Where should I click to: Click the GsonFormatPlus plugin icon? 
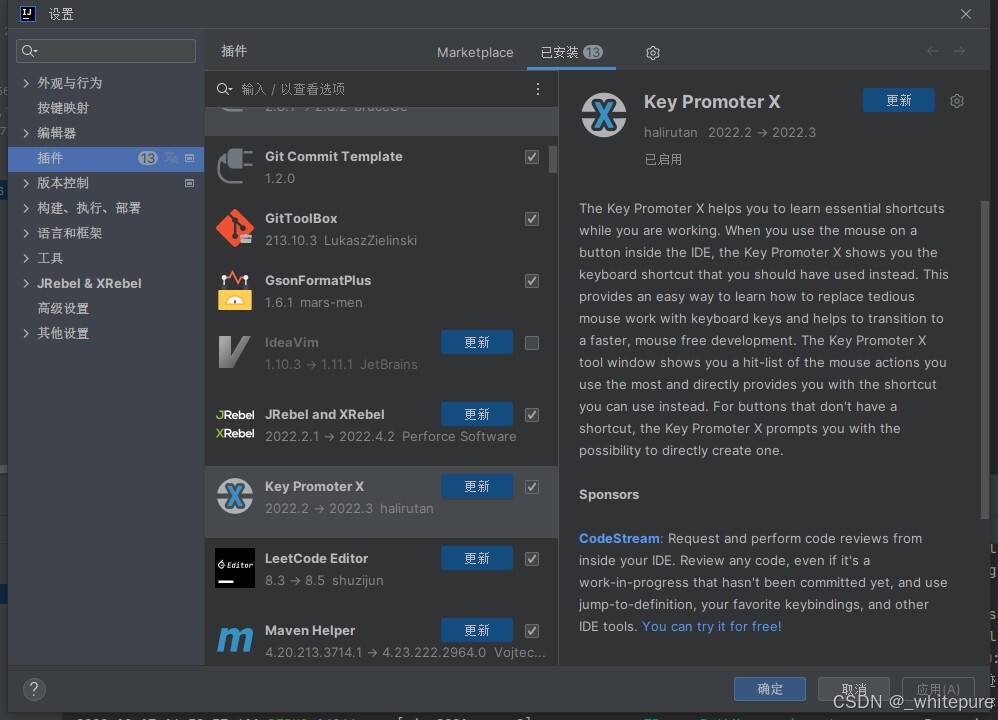[235, 290]
